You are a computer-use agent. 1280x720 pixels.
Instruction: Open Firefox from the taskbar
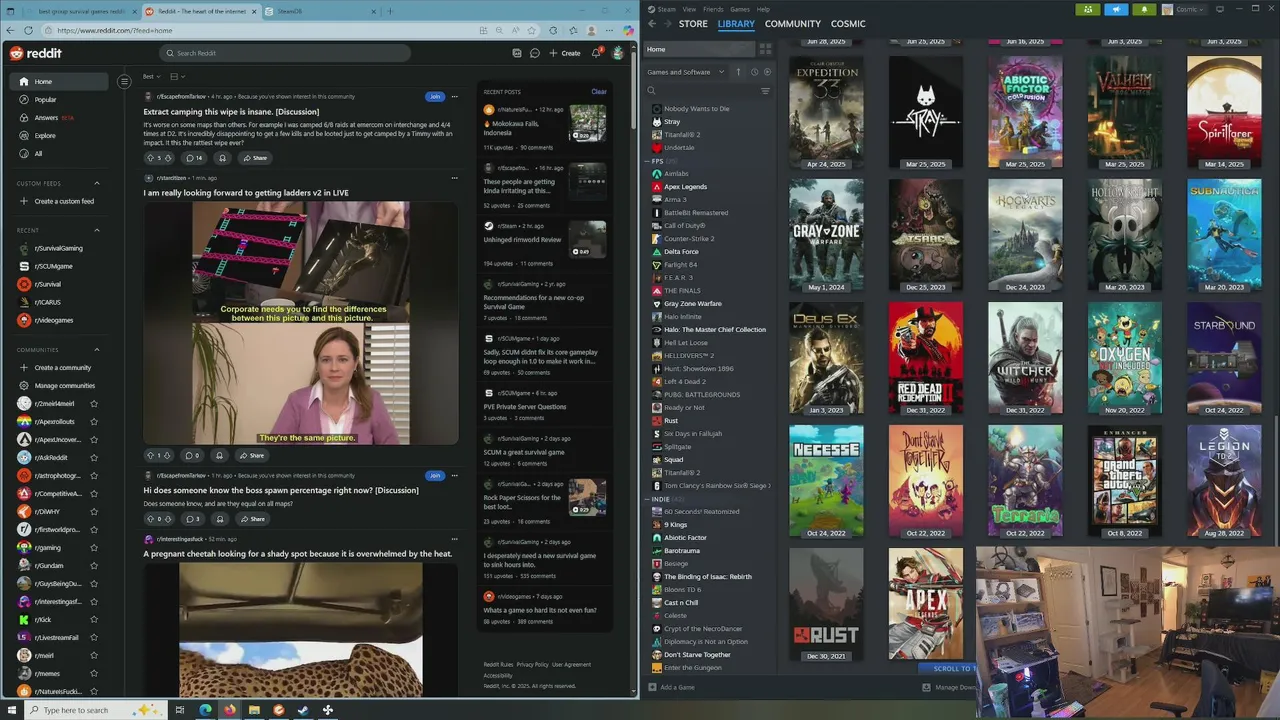229,710
